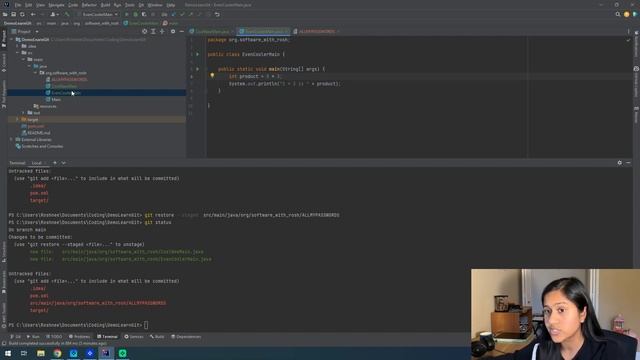Open the Git tool window button
The width and height of the screenshot is (640, 360).
(x=16, y=337)
